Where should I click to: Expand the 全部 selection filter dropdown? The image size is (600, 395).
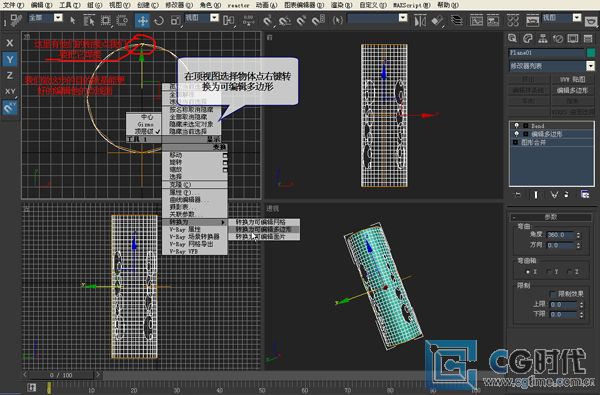pos(58,18)
